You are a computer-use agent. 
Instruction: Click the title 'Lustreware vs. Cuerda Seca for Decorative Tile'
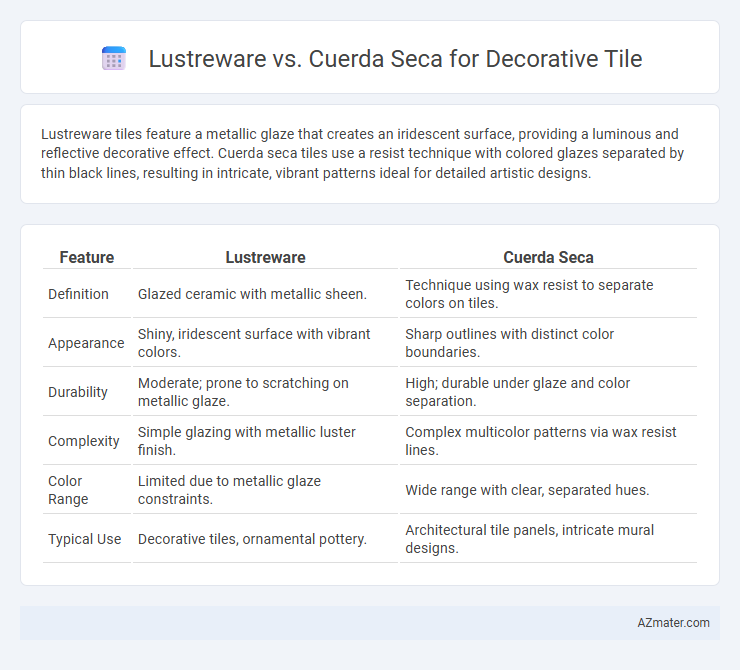pyautogui.click(x=395, y=59)
